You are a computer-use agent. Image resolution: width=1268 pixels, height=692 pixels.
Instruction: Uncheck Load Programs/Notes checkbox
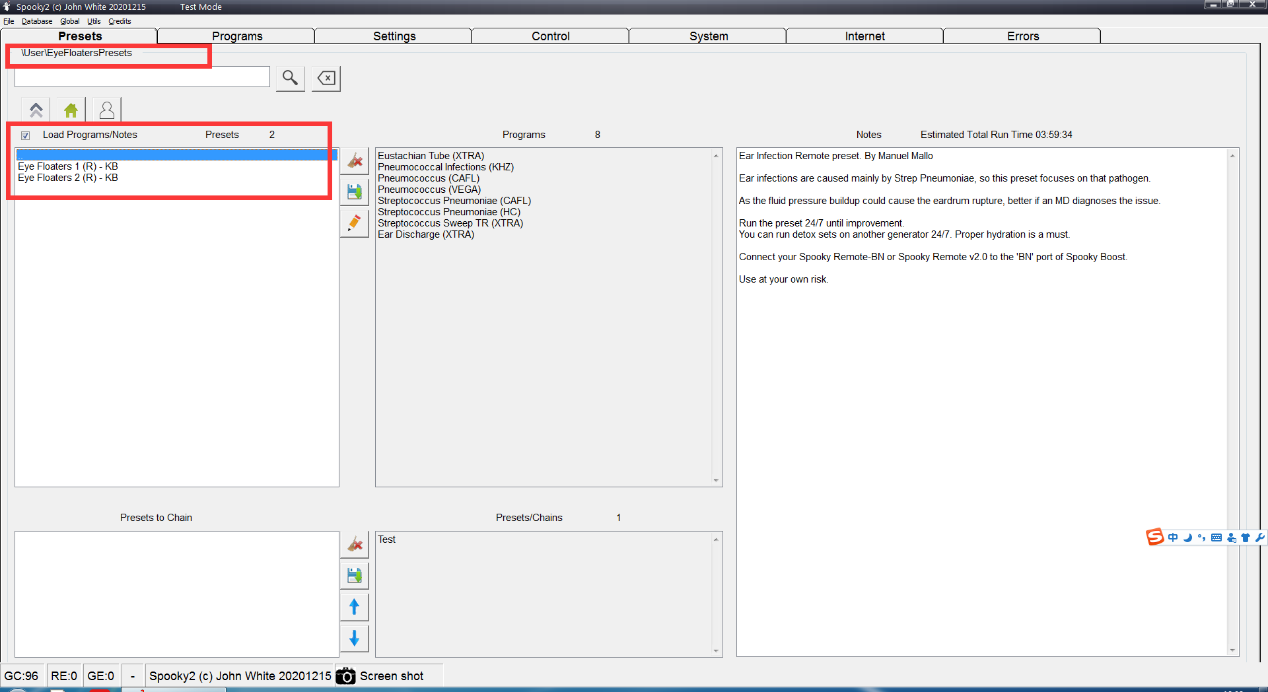(26, 135)
